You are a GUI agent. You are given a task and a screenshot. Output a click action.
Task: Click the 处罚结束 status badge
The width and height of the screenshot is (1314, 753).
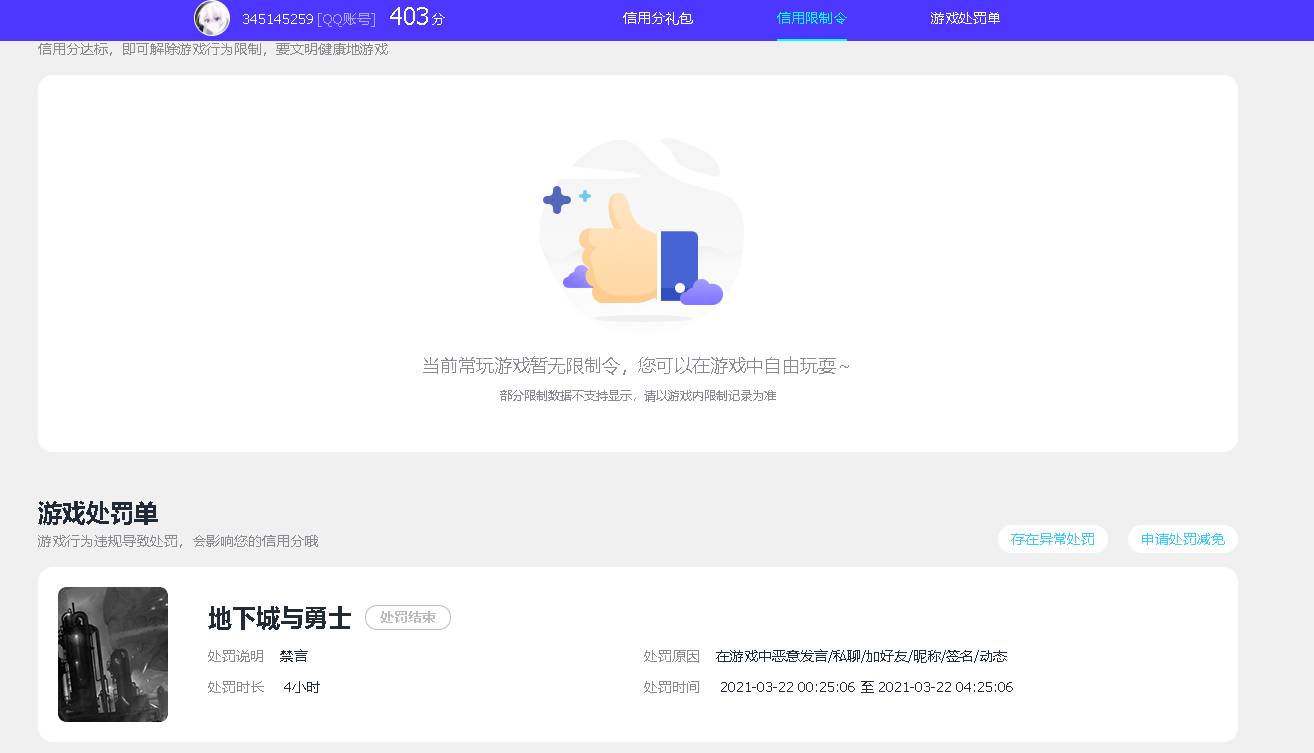click(408, 617)
